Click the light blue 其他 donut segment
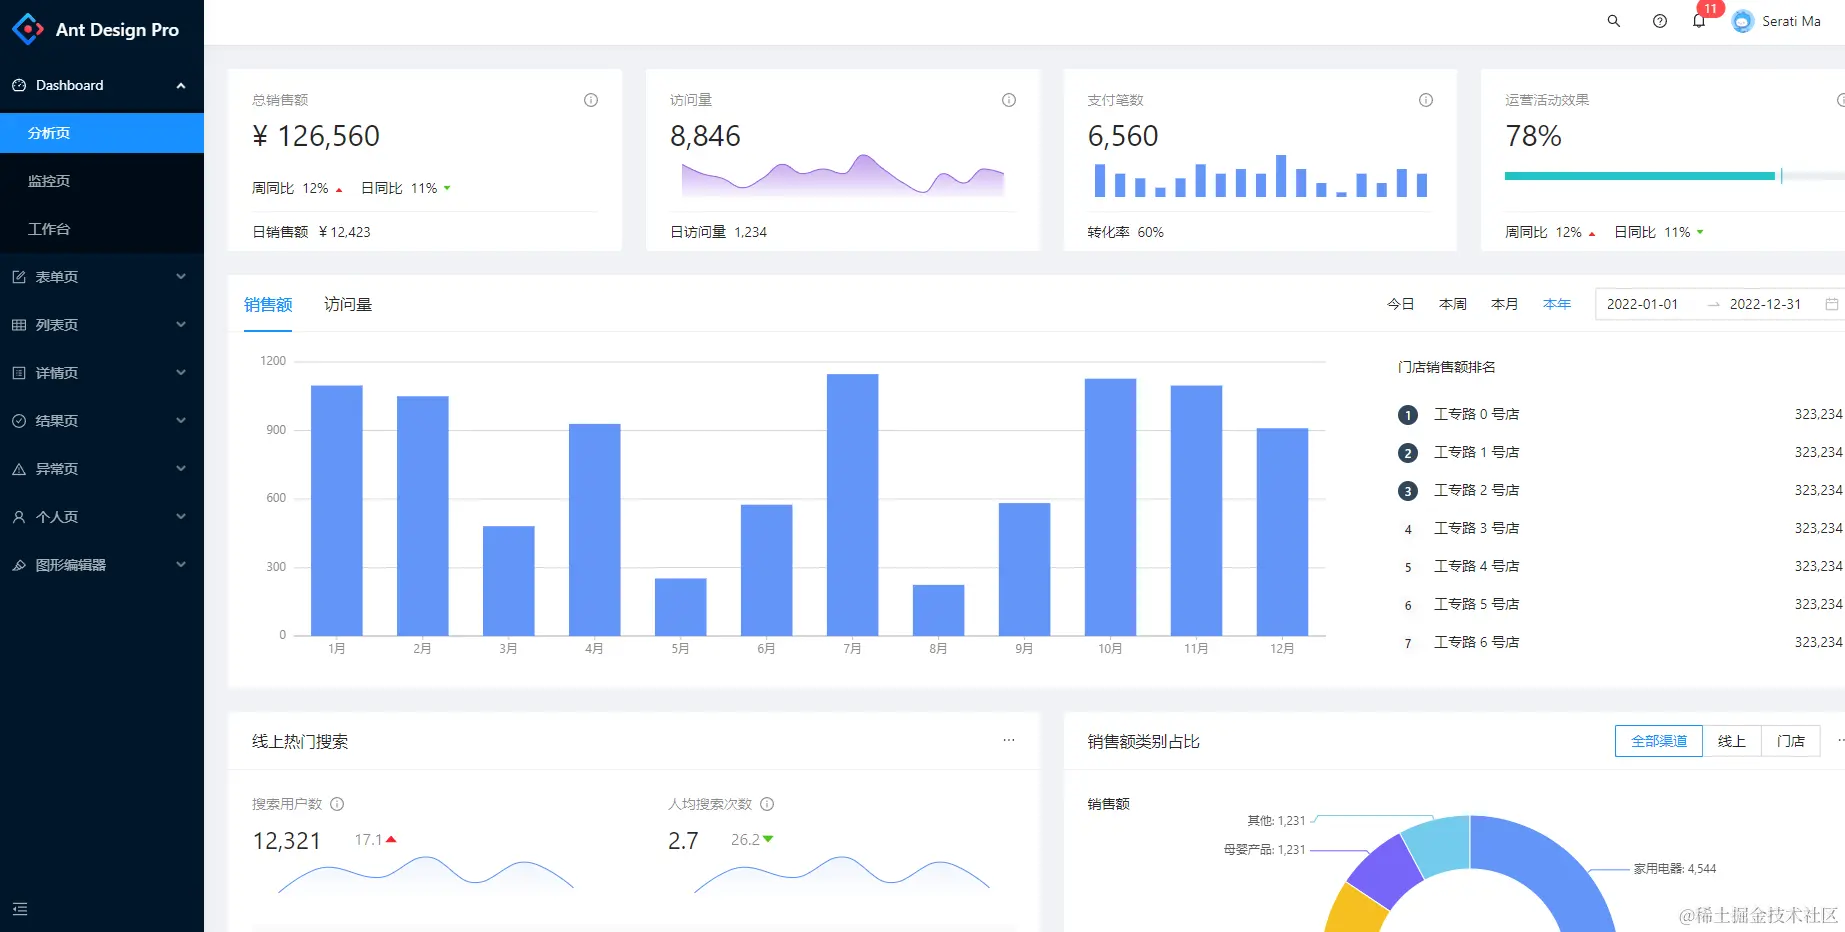Screen dimensions: 1845x932 [x=1437, y=845]
